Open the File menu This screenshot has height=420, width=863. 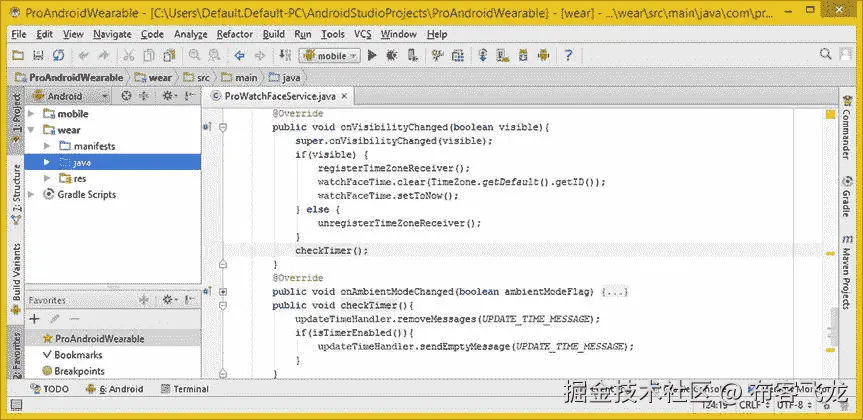click(19, 34)
